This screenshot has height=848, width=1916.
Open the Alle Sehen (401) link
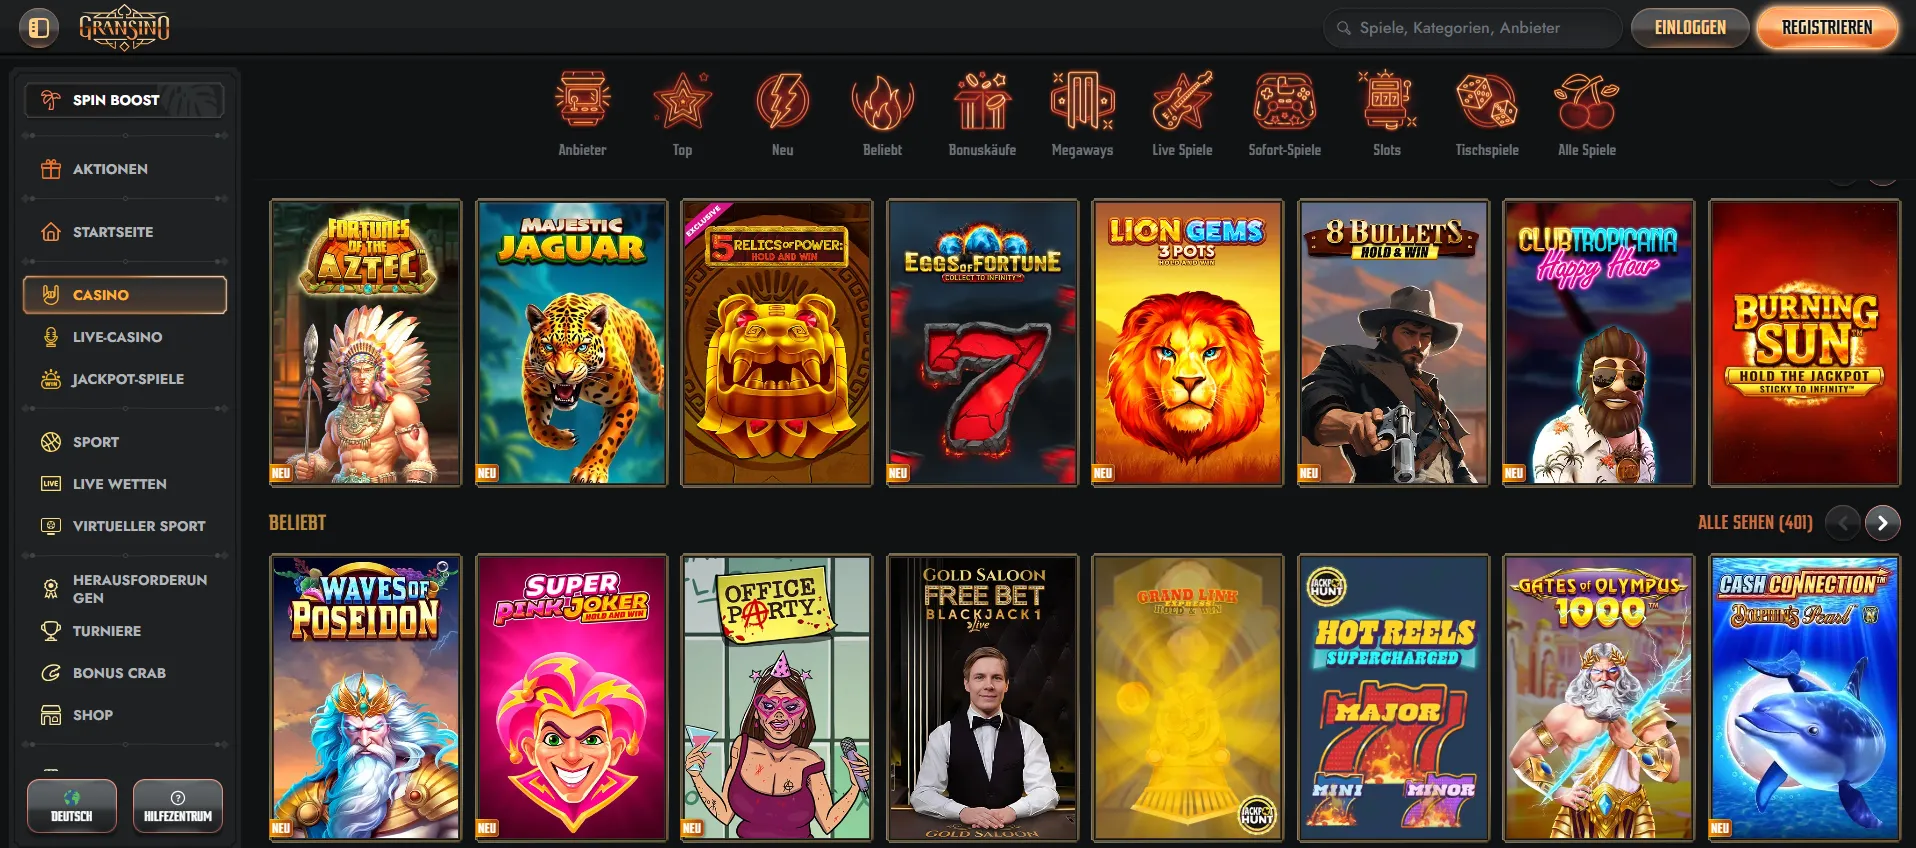coord(1755,523)
